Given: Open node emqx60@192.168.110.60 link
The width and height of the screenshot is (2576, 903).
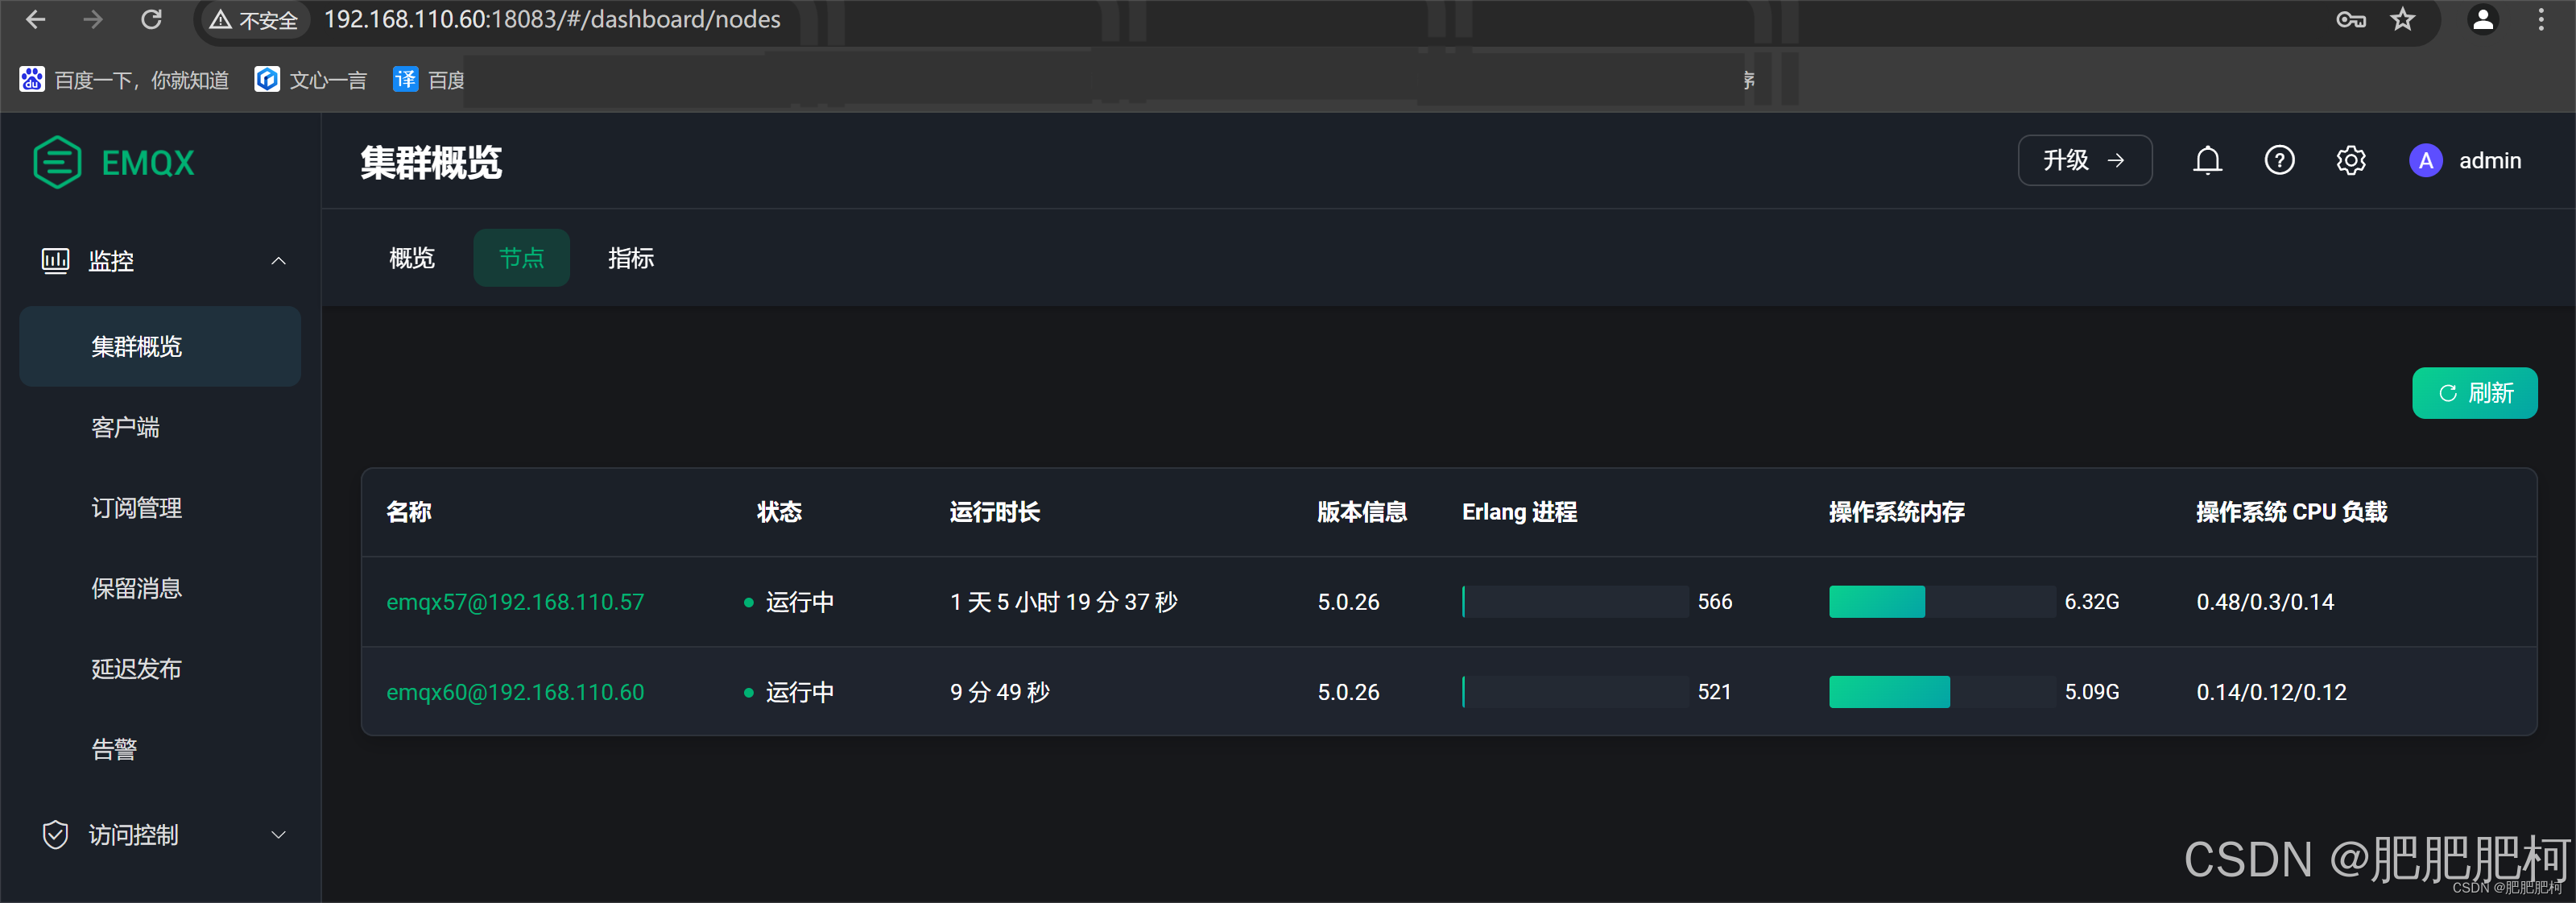Looking at the screenshot, I should 515,692.
